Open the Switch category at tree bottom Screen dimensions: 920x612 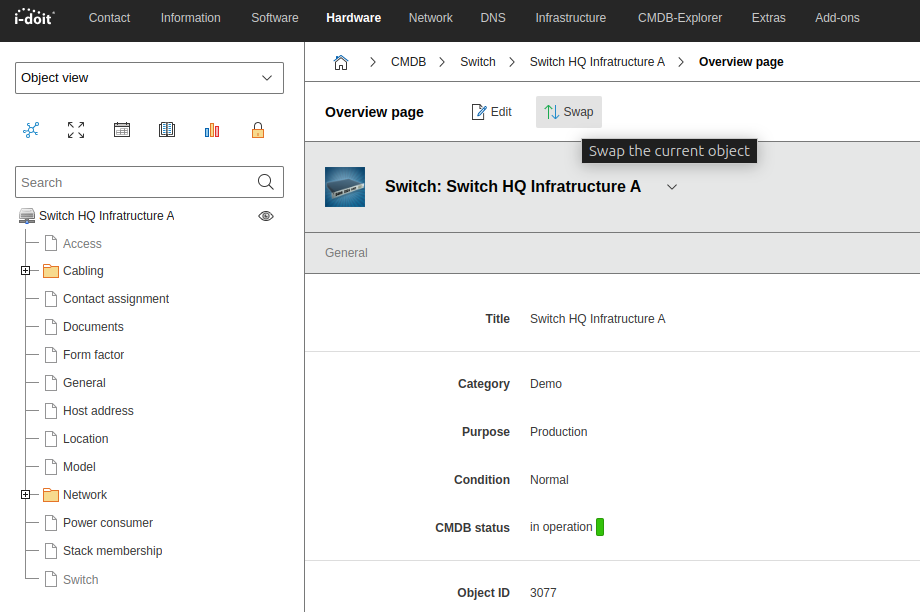(x=81, y=580)
